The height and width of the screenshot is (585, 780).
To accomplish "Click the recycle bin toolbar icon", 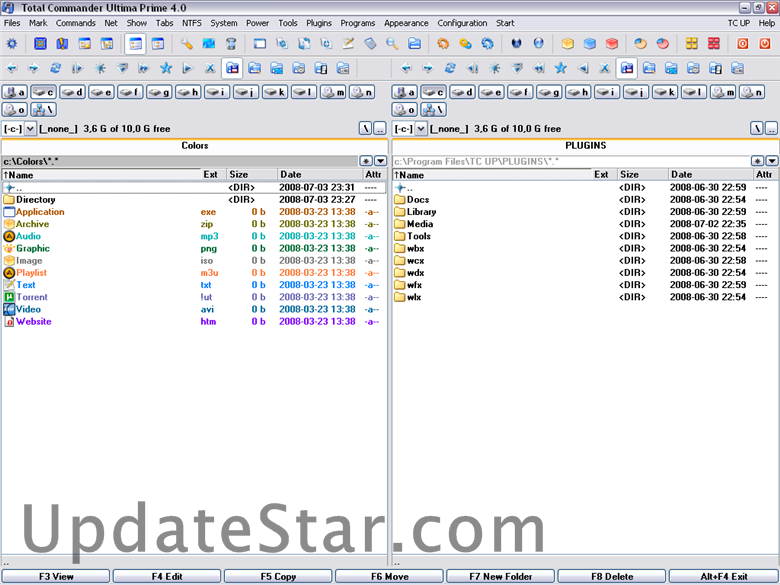I will (231, 44).
